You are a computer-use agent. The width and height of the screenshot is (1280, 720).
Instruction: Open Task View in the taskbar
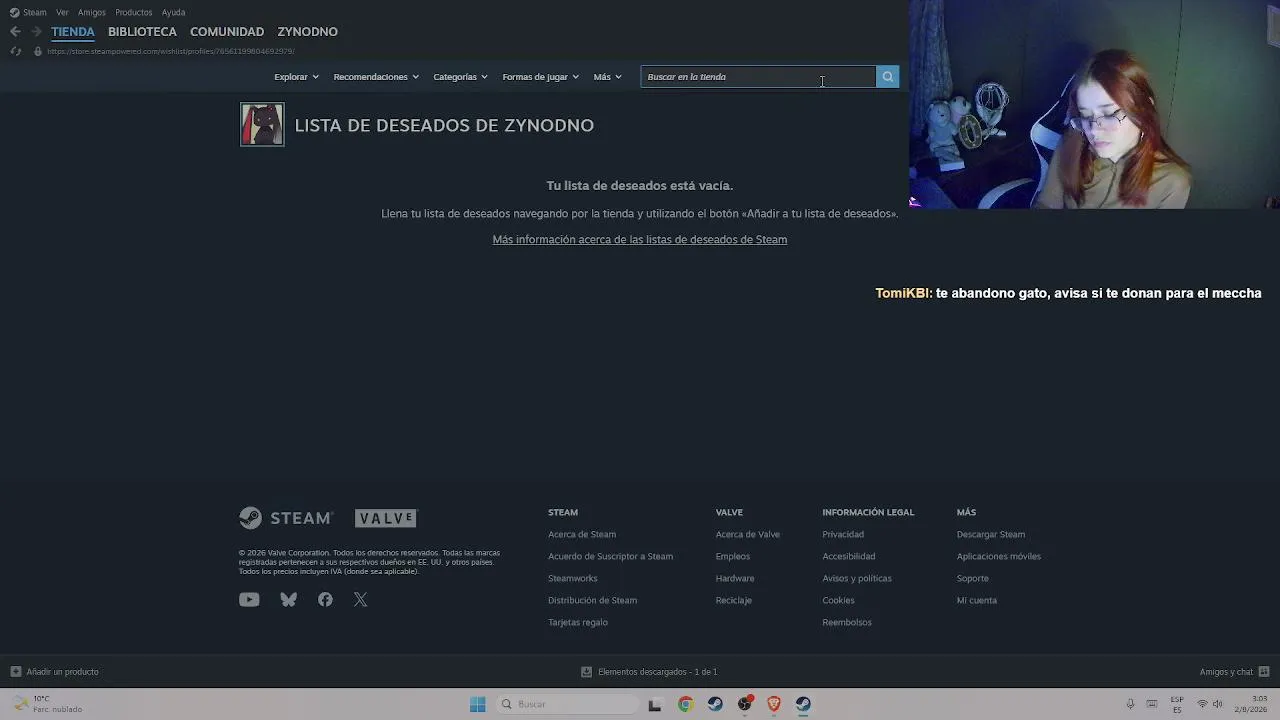pos(655,704)
